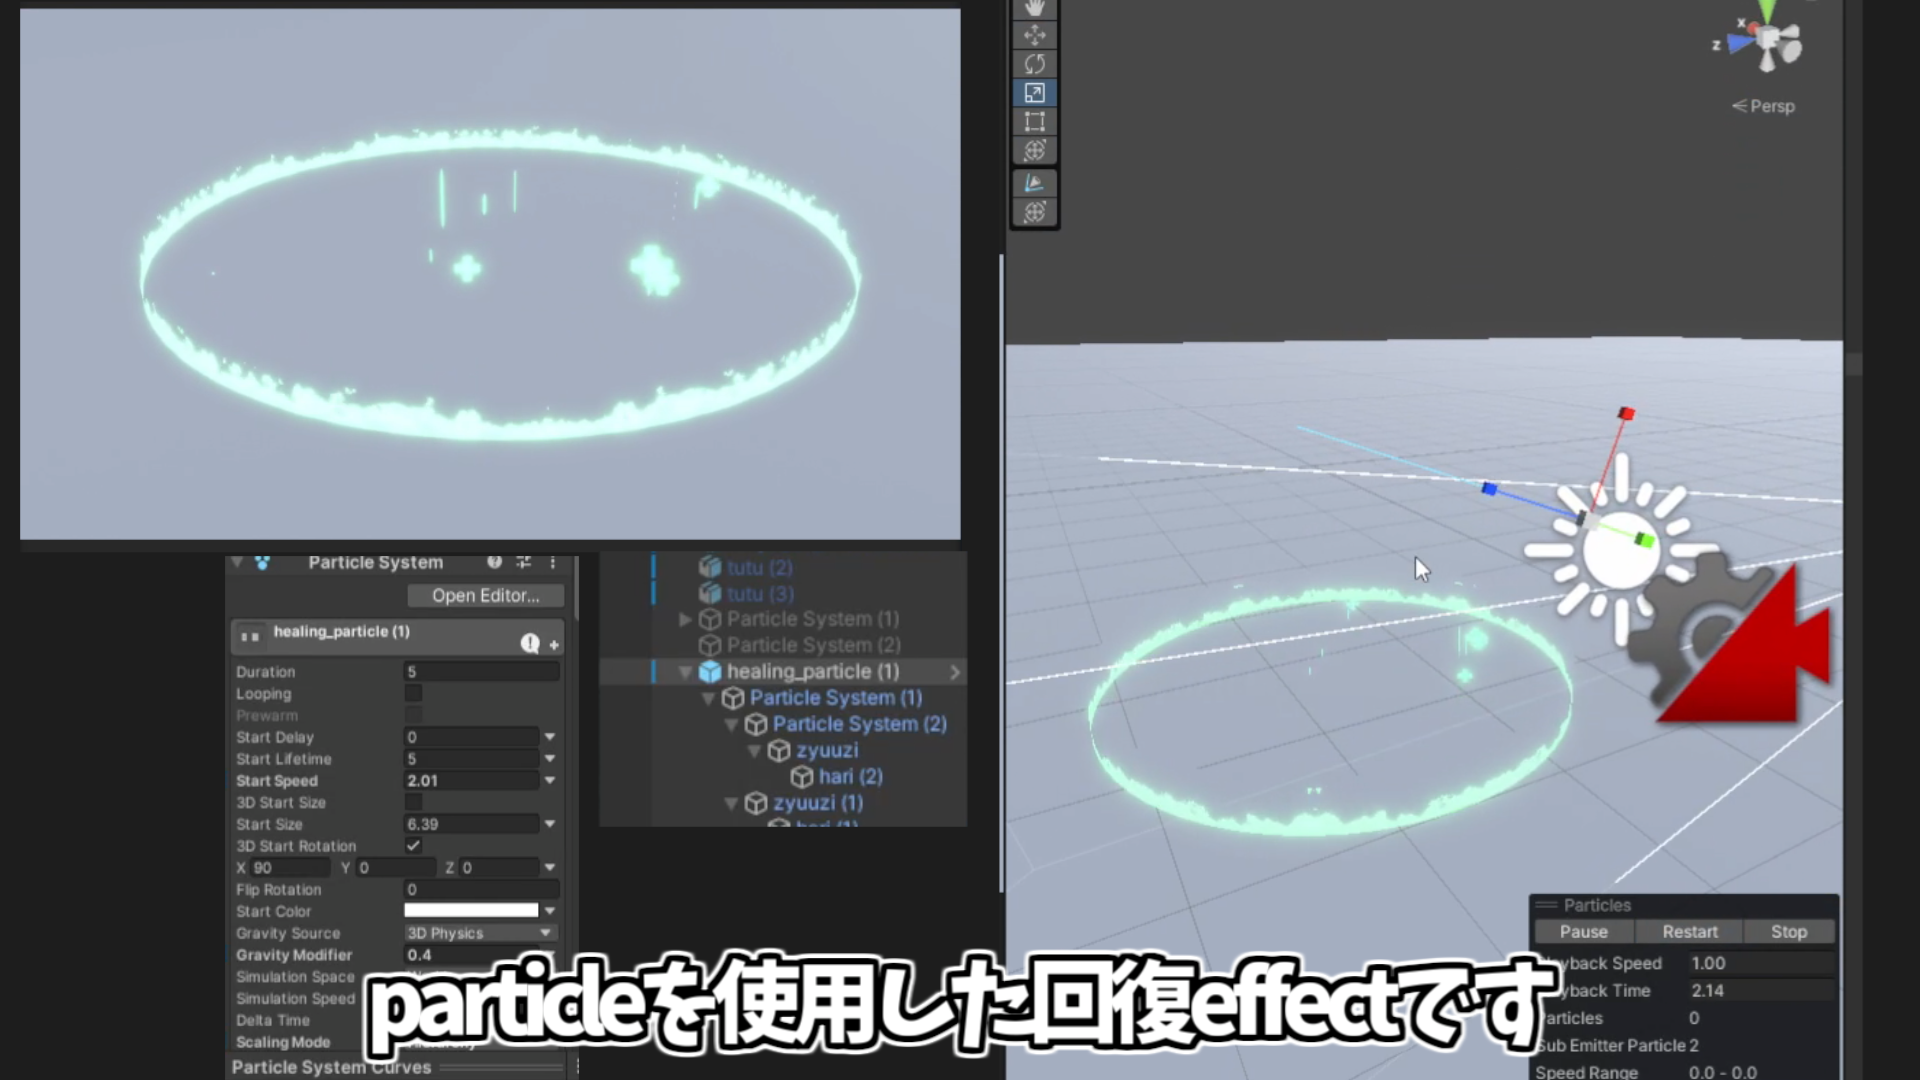Select the combined Transform tool

1034,149
